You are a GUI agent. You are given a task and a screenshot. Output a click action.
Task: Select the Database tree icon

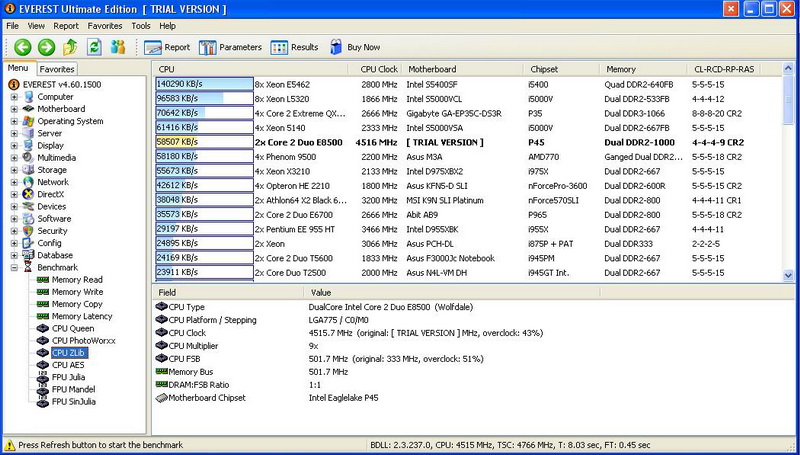[28, 256]
